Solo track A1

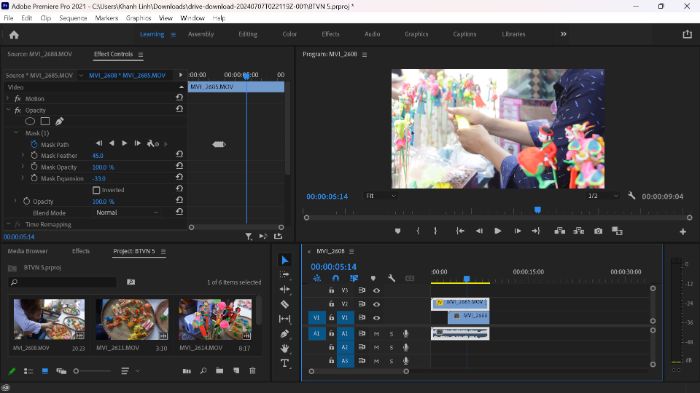(x=392, y=334)
